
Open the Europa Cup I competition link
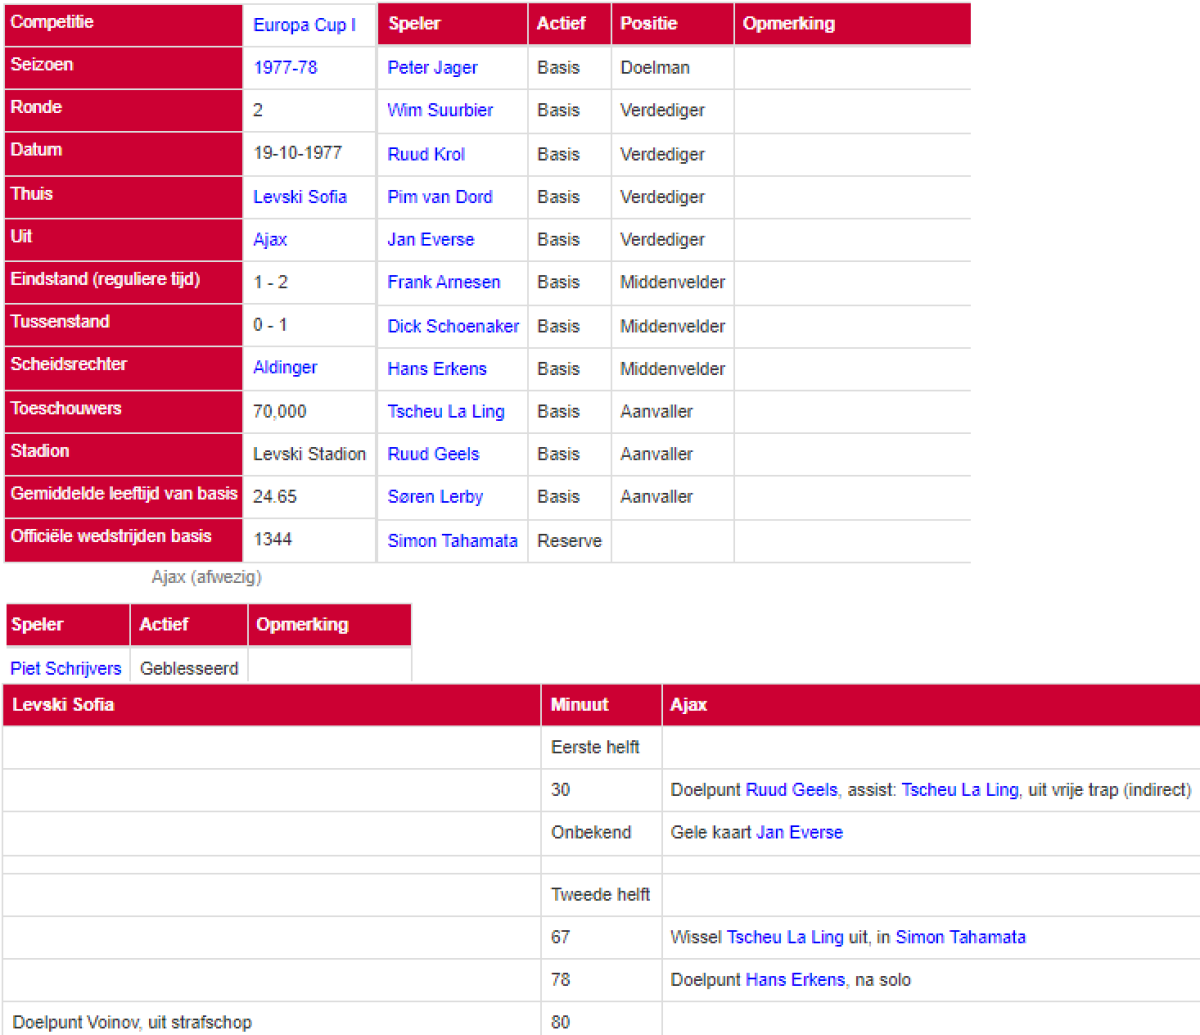pyautogui.click(x=304, y=25)
